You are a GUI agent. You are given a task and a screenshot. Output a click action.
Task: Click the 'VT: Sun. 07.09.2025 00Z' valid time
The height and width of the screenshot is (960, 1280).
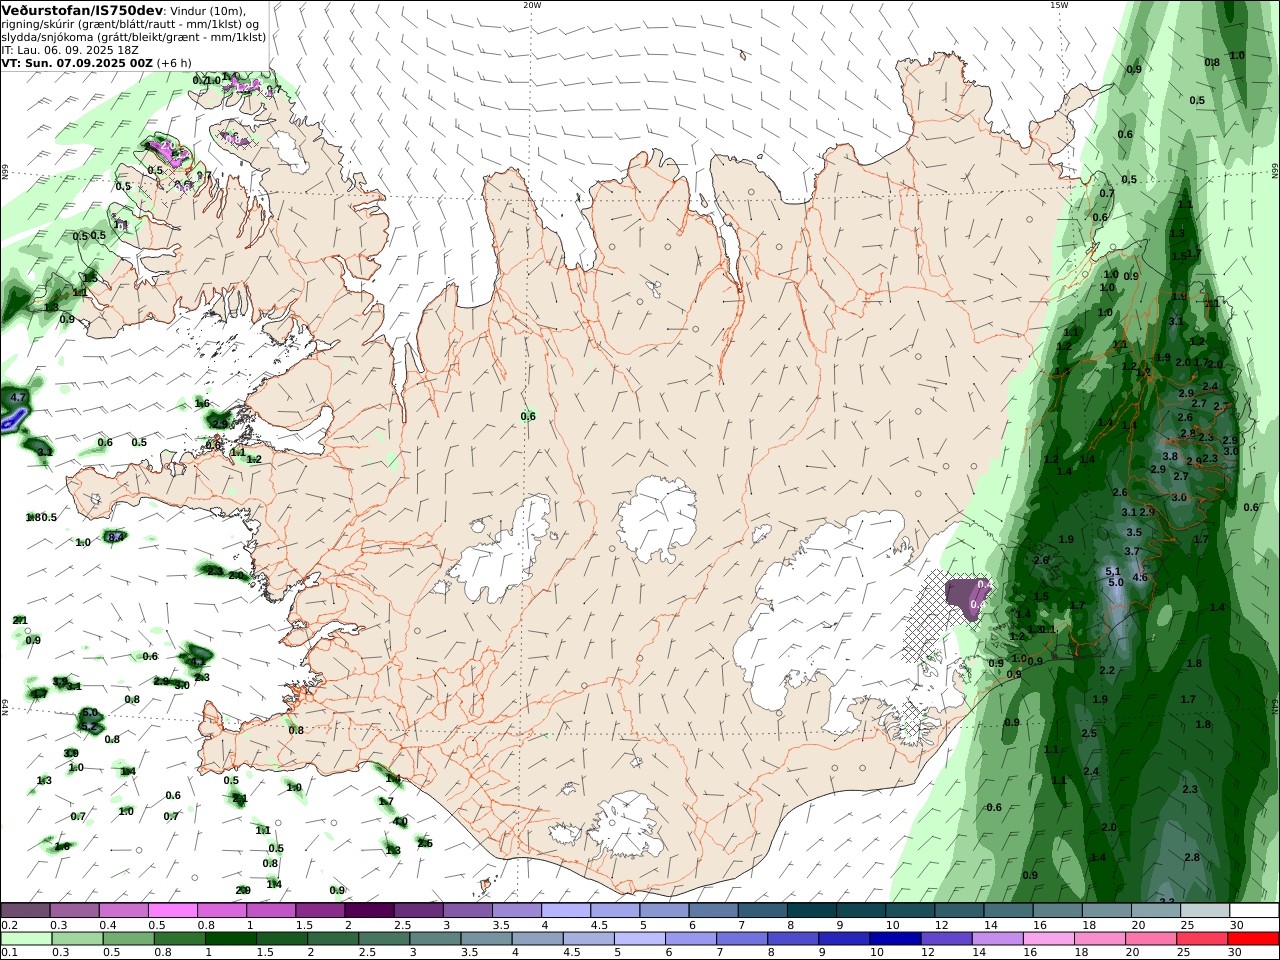point(77,62)
